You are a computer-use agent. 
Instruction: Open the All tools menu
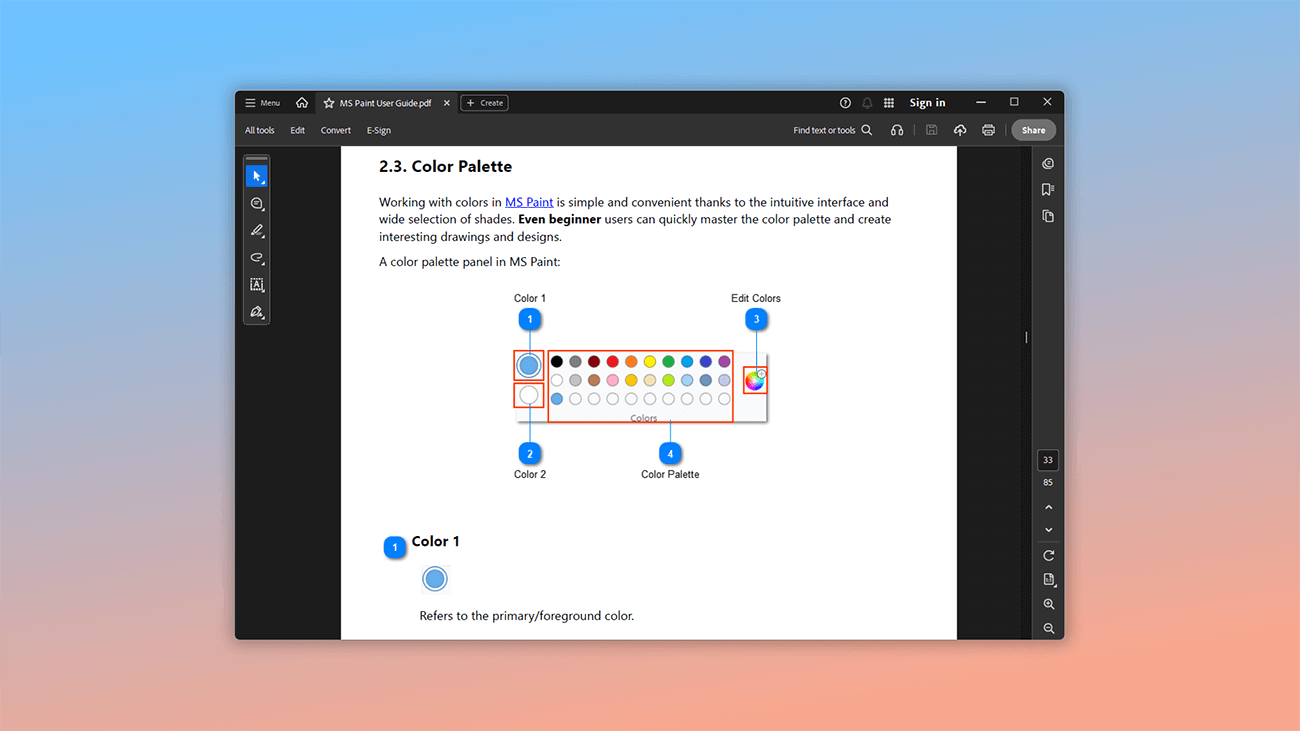coord(259,129)
